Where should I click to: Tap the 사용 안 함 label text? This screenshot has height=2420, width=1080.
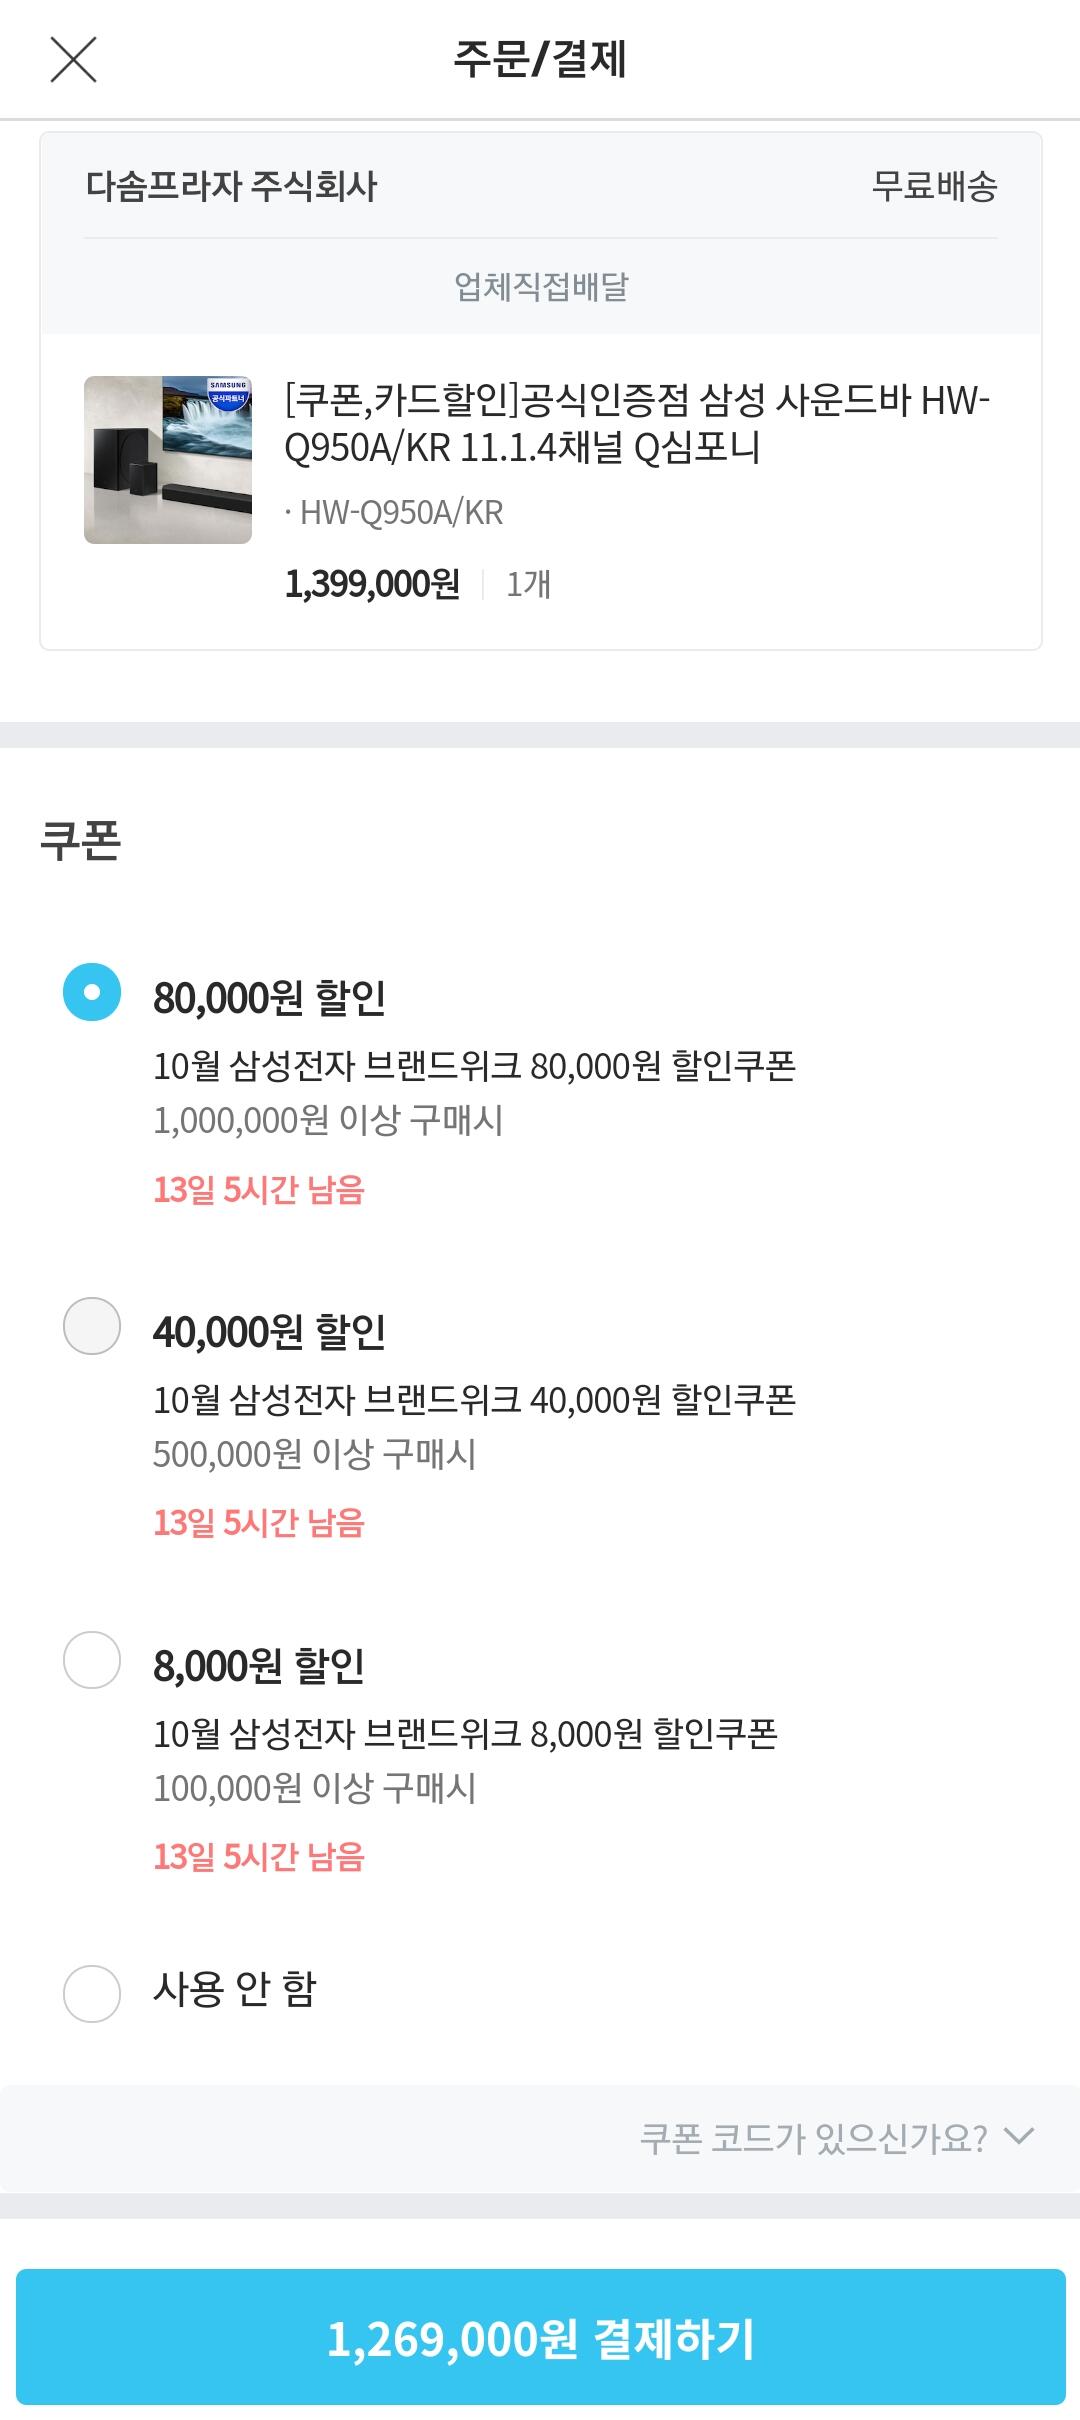coord(235,1990)
